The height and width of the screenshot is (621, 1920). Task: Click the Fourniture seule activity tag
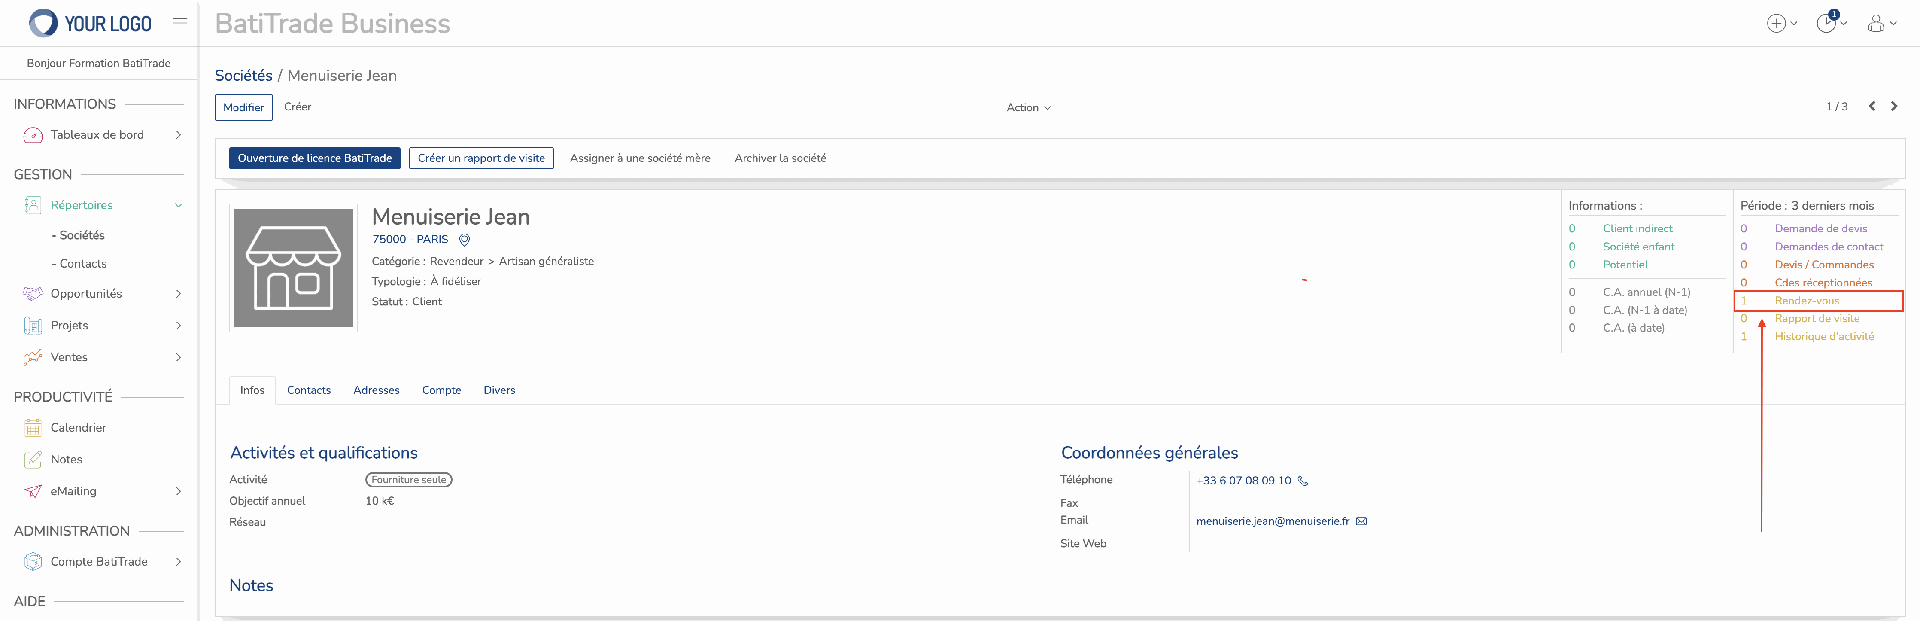[x=409, y=480]
